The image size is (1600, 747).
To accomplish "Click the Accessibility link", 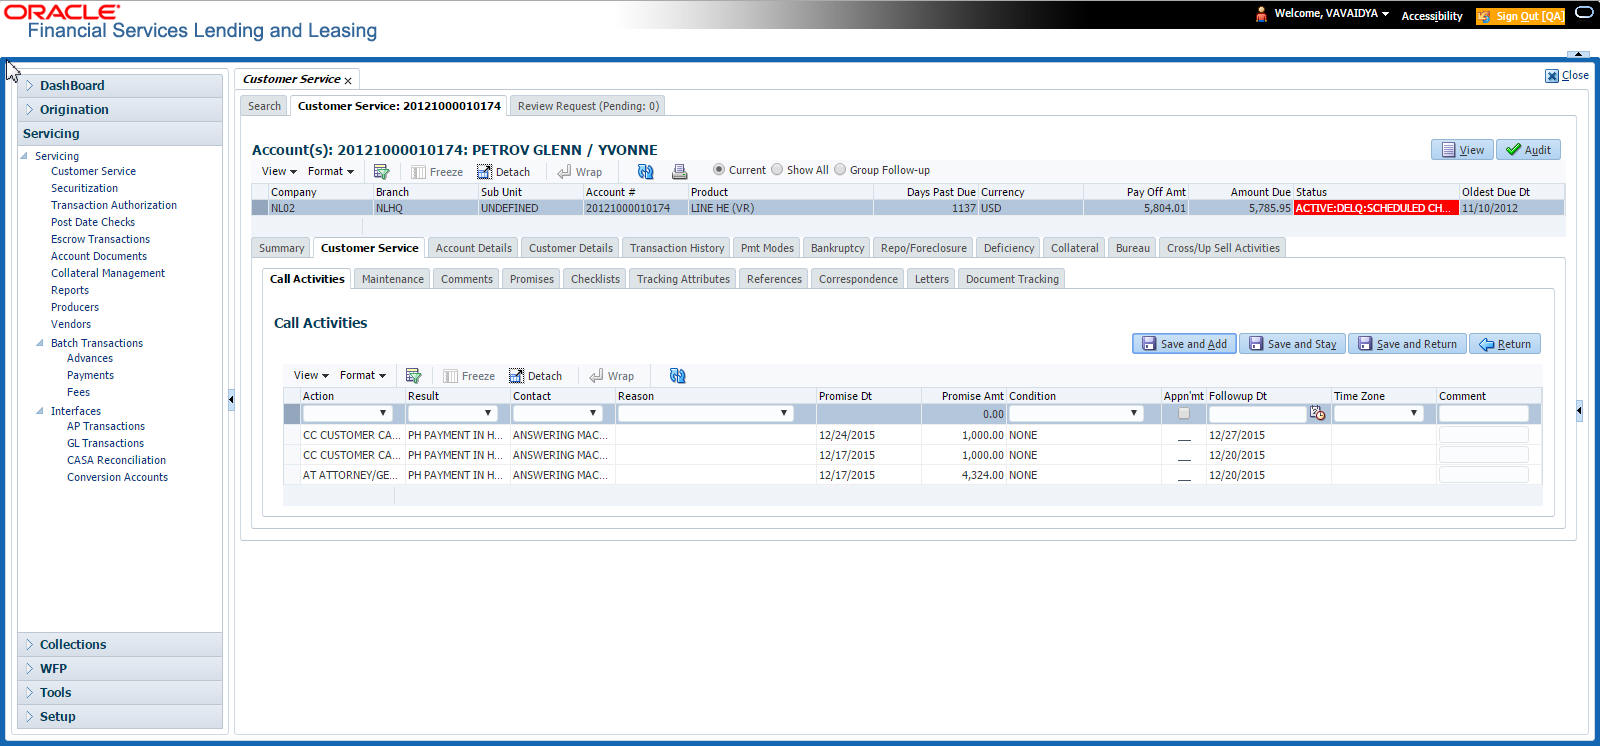I will 1432,16.
